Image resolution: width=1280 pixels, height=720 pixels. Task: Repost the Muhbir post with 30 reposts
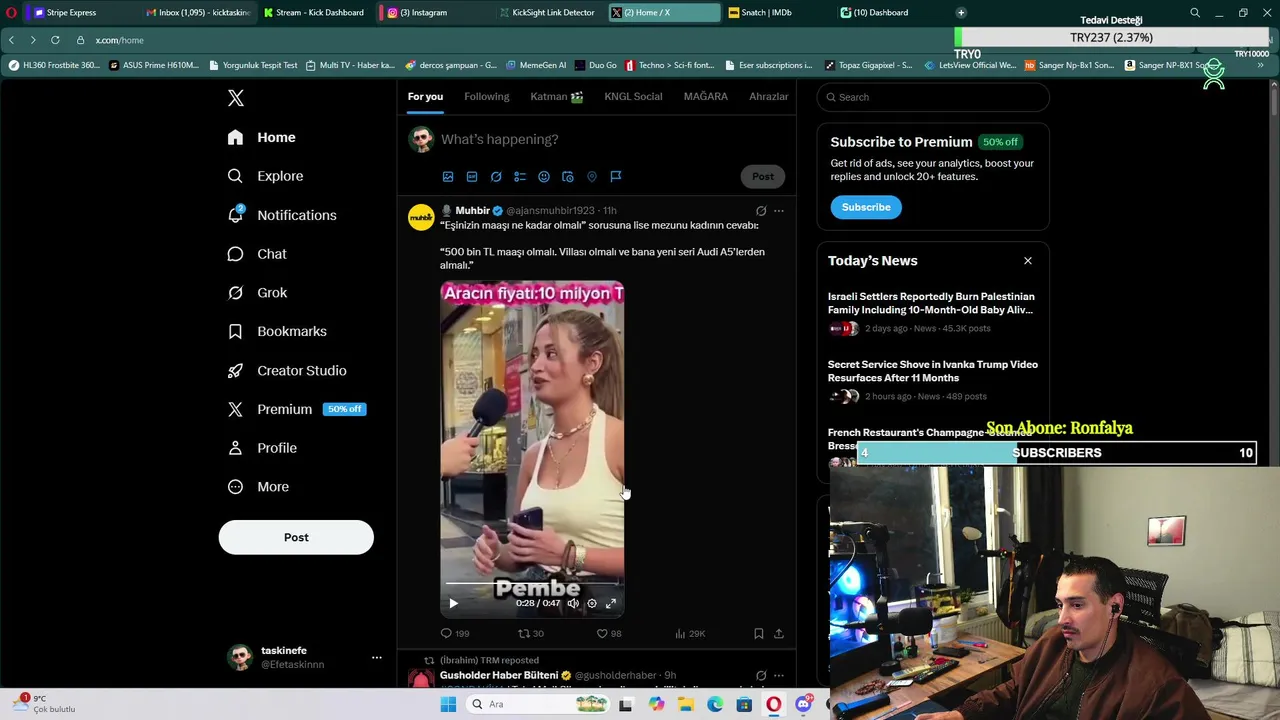(x=531, y=633)
